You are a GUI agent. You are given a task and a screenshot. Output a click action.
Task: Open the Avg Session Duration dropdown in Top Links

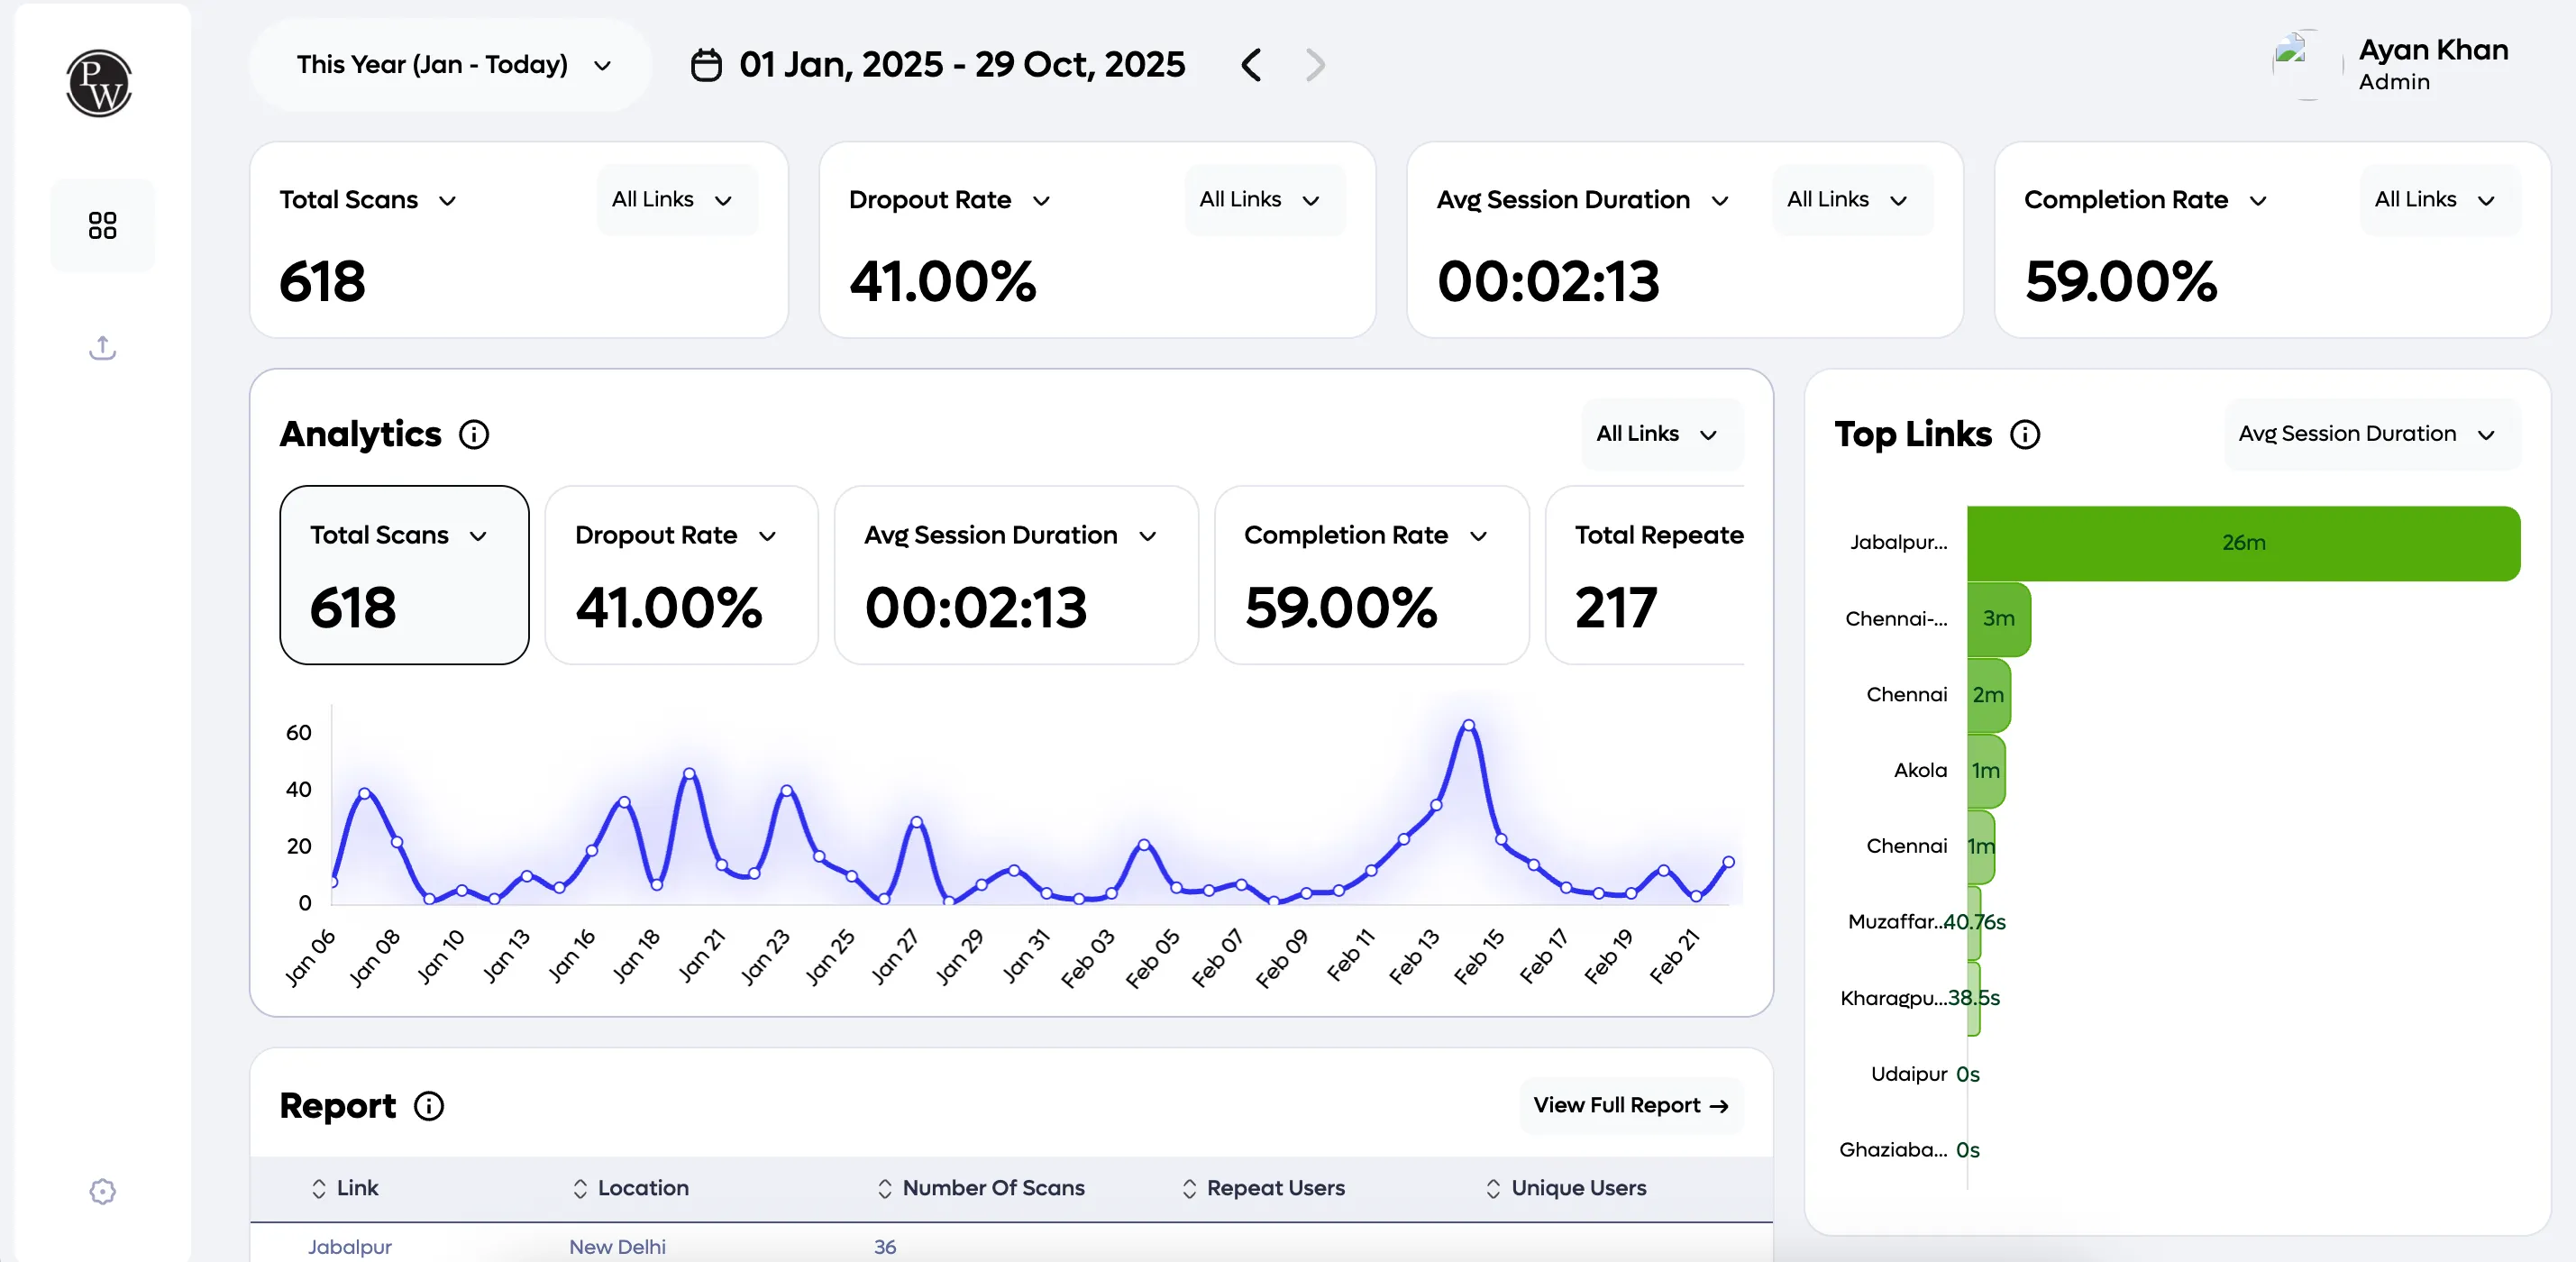click(2370, 434)
